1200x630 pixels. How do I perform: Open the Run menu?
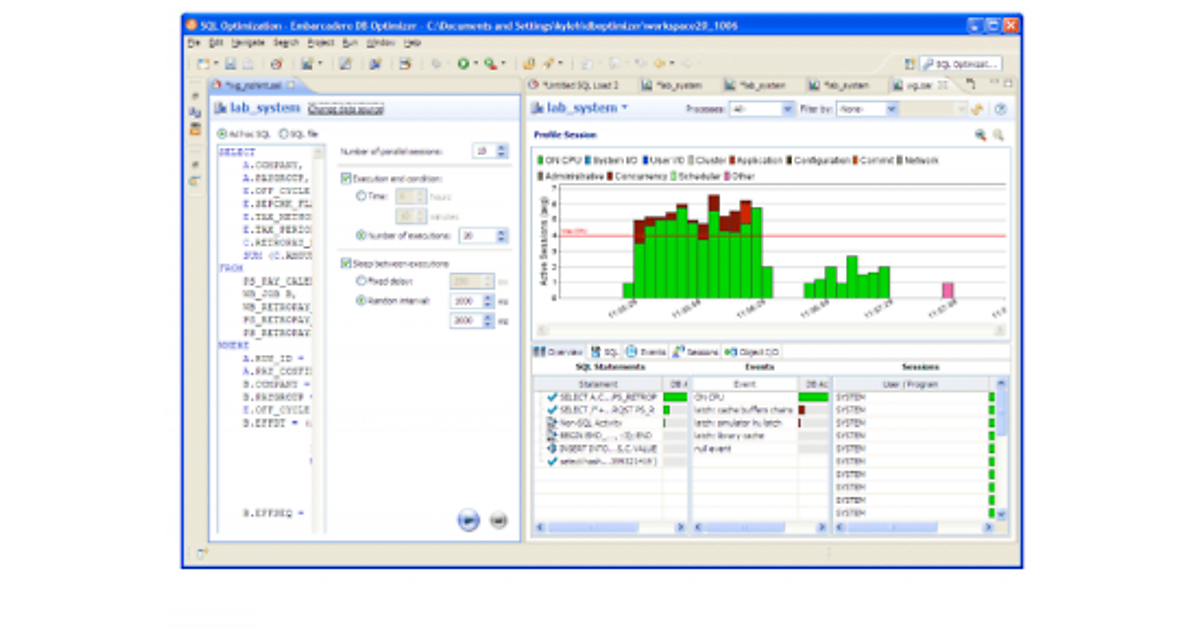click(349, 44)
